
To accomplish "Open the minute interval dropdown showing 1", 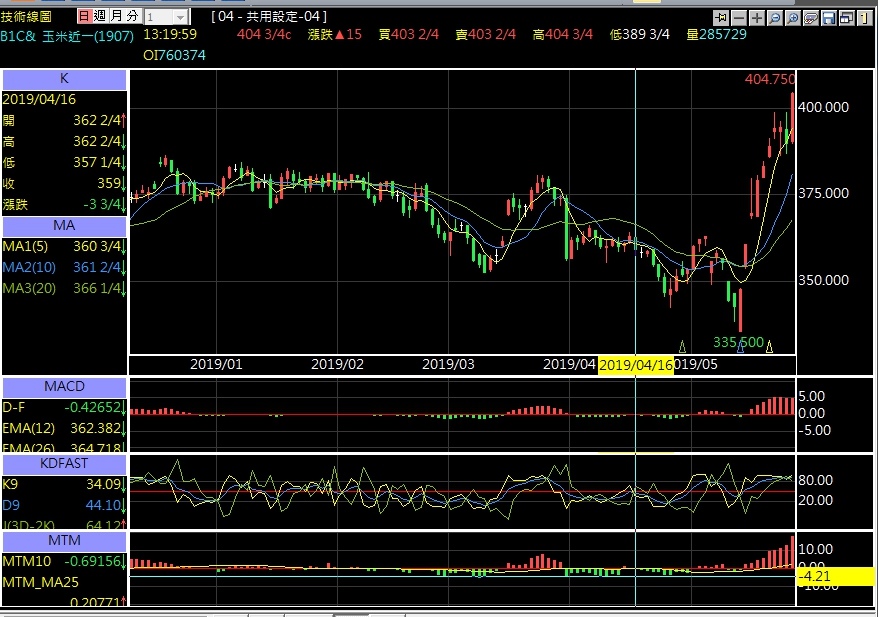I will point(166,17).
